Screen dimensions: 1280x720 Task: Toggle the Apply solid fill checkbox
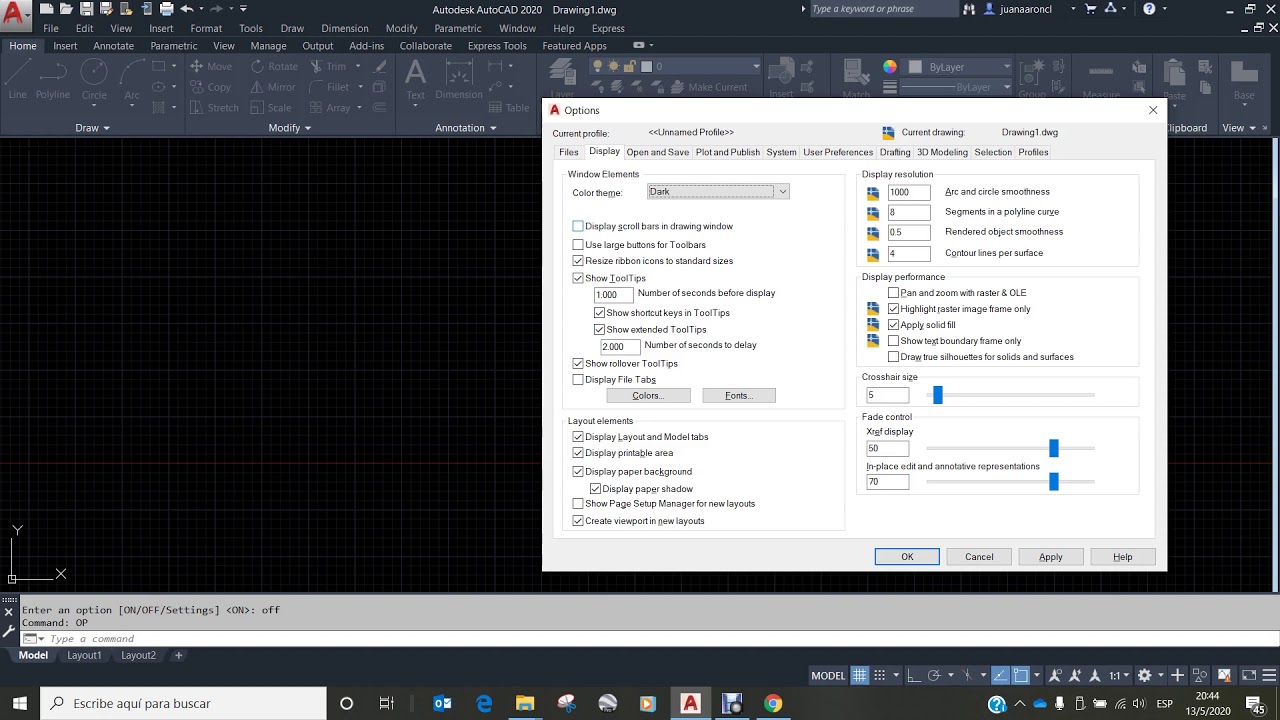[894, 325]
